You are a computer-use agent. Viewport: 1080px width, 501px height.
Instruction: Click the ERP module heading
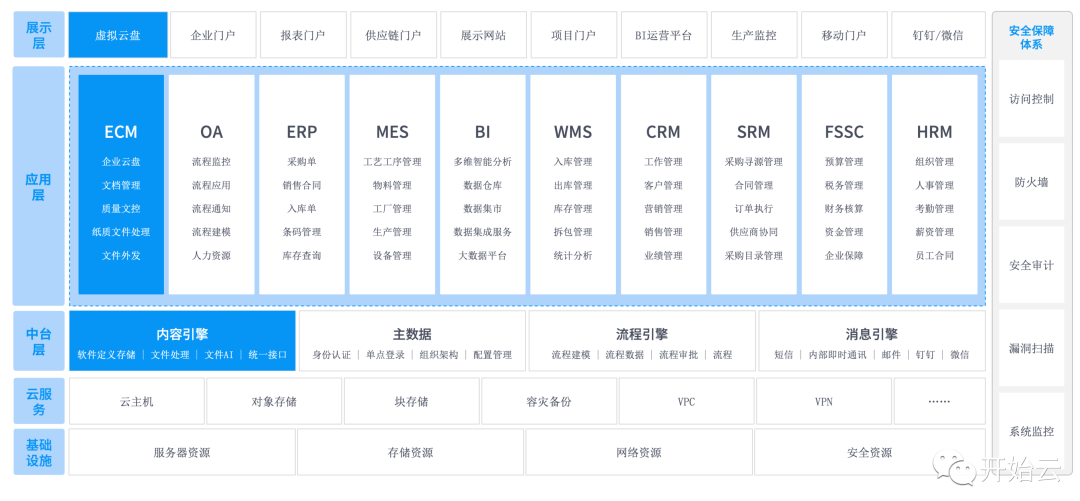tap(301, 132)
